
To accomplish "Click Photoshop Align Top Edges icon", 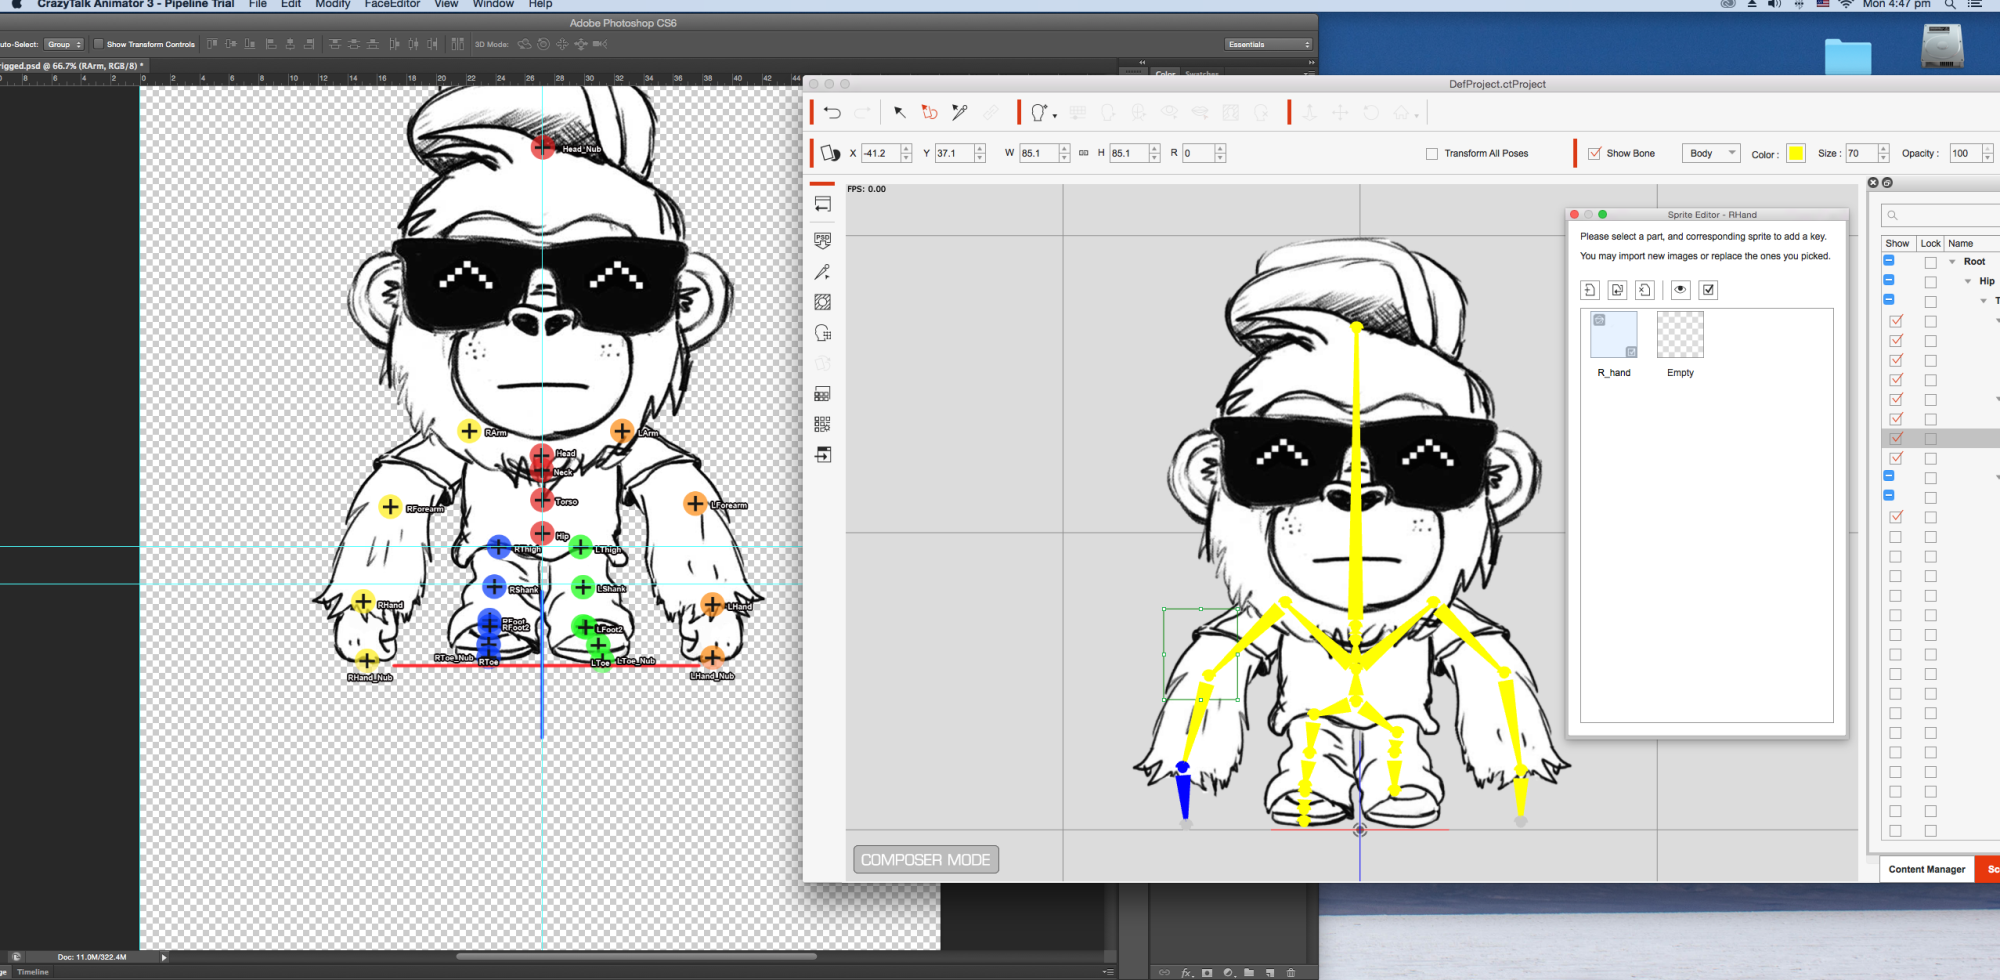I will [x=212, y=44].
